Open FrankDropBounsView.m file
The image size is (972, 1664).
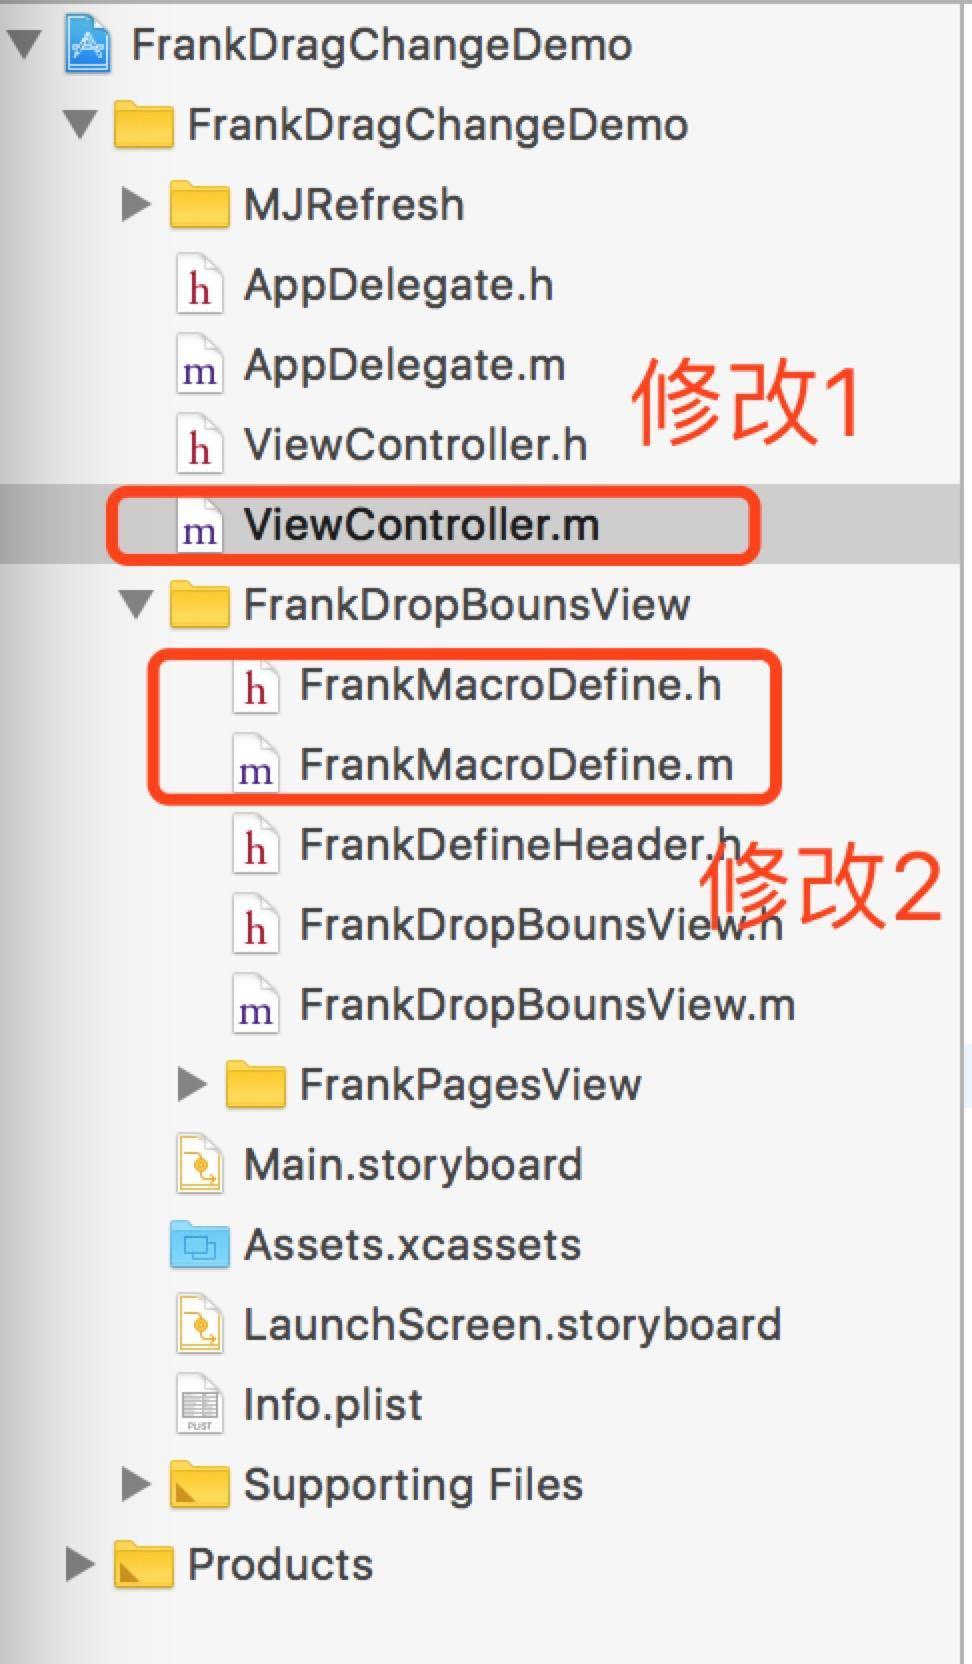point(548,1005)
